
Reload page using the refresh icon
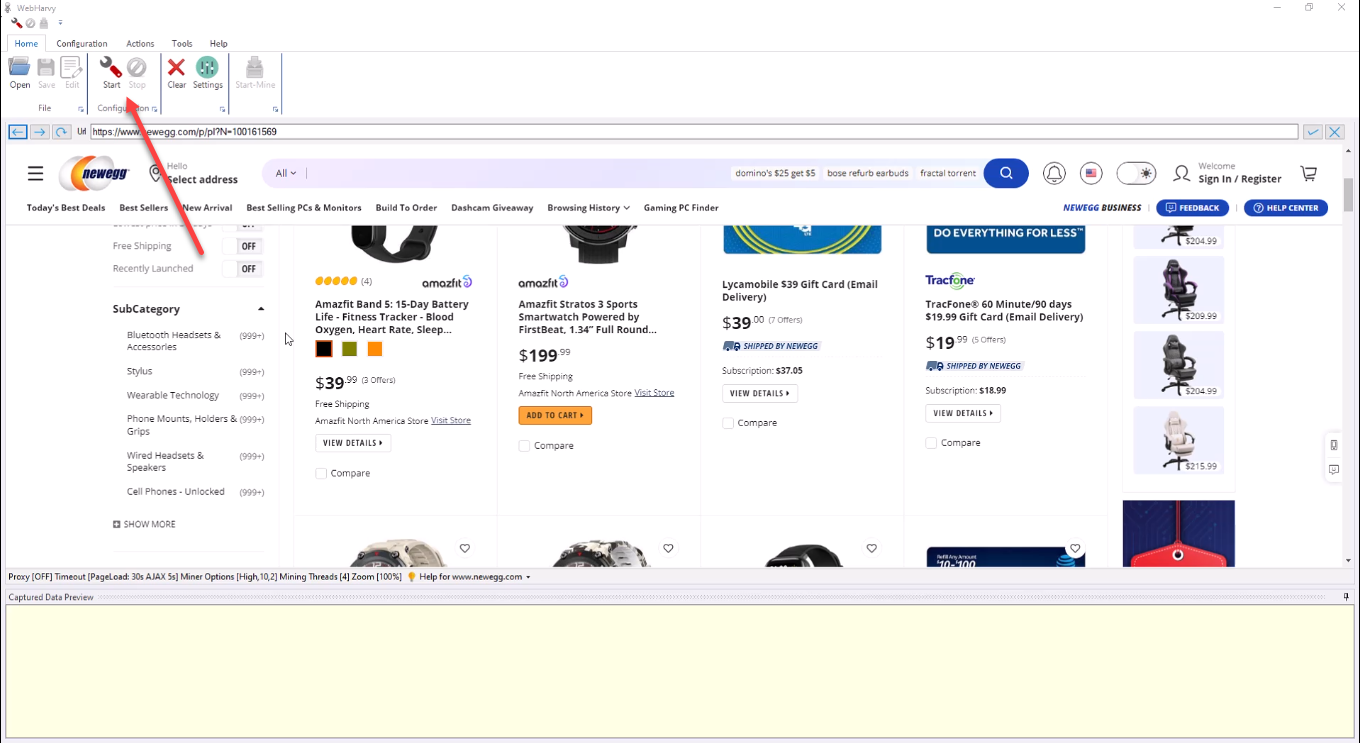pyautogui.click(x=60, y=131)
